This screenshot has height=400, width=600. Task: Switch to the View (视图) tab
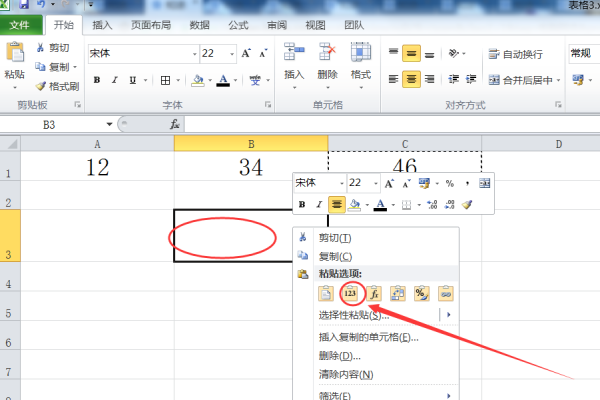[315, 25]
